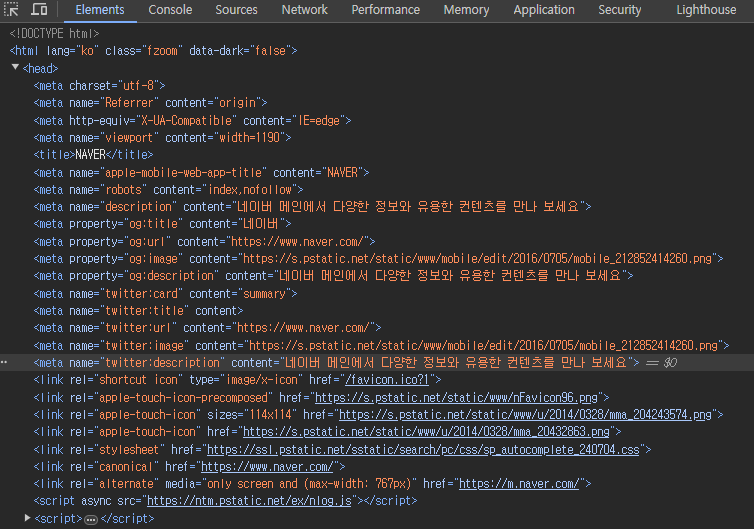Collapse the head element triangle
Screen dimensions: 754x529
point(15,67)
